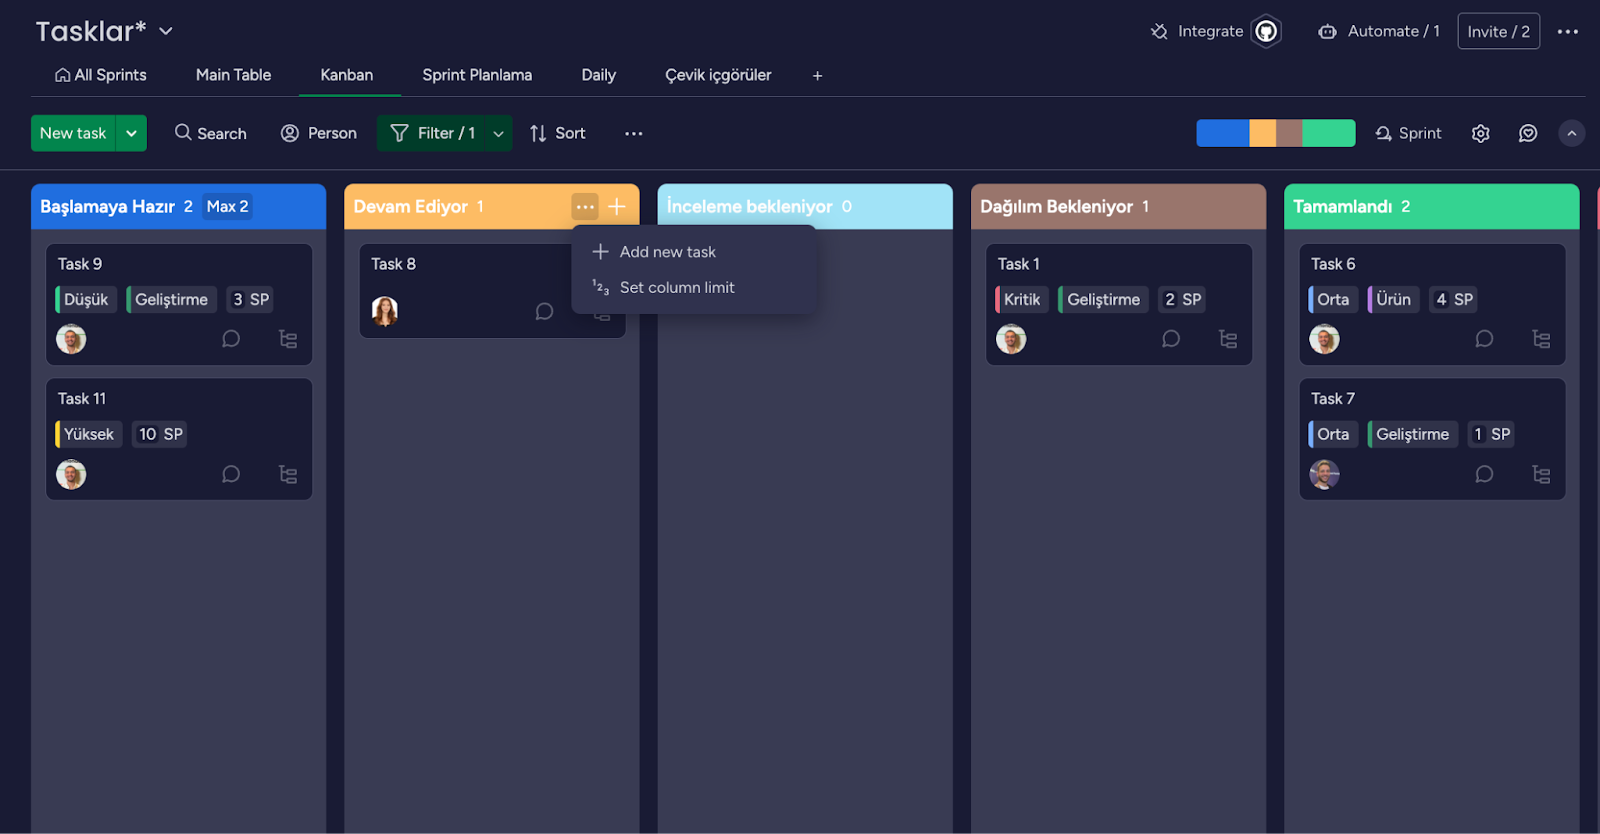Viewport: 1600px width, 834px height.
Task: Open the Task 8 card title
Action: tap(393, 264)
